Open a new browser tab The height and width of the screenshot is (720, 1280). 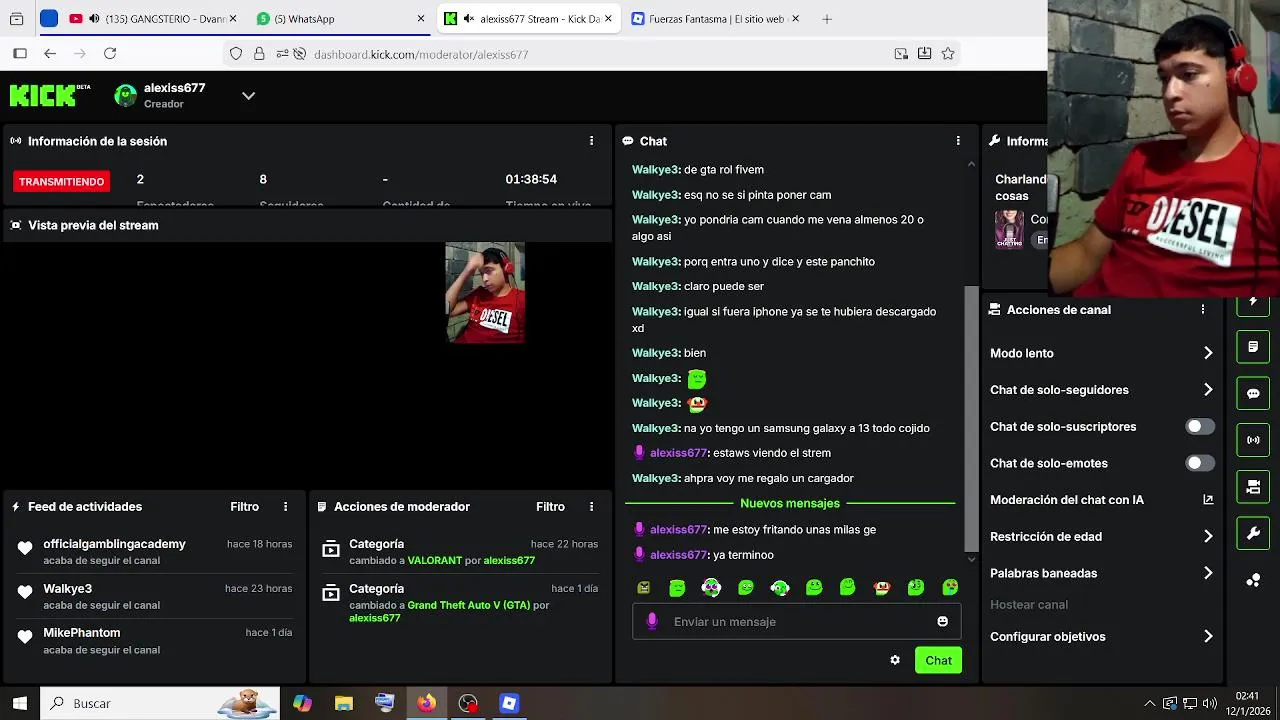(x=827, y=19)
